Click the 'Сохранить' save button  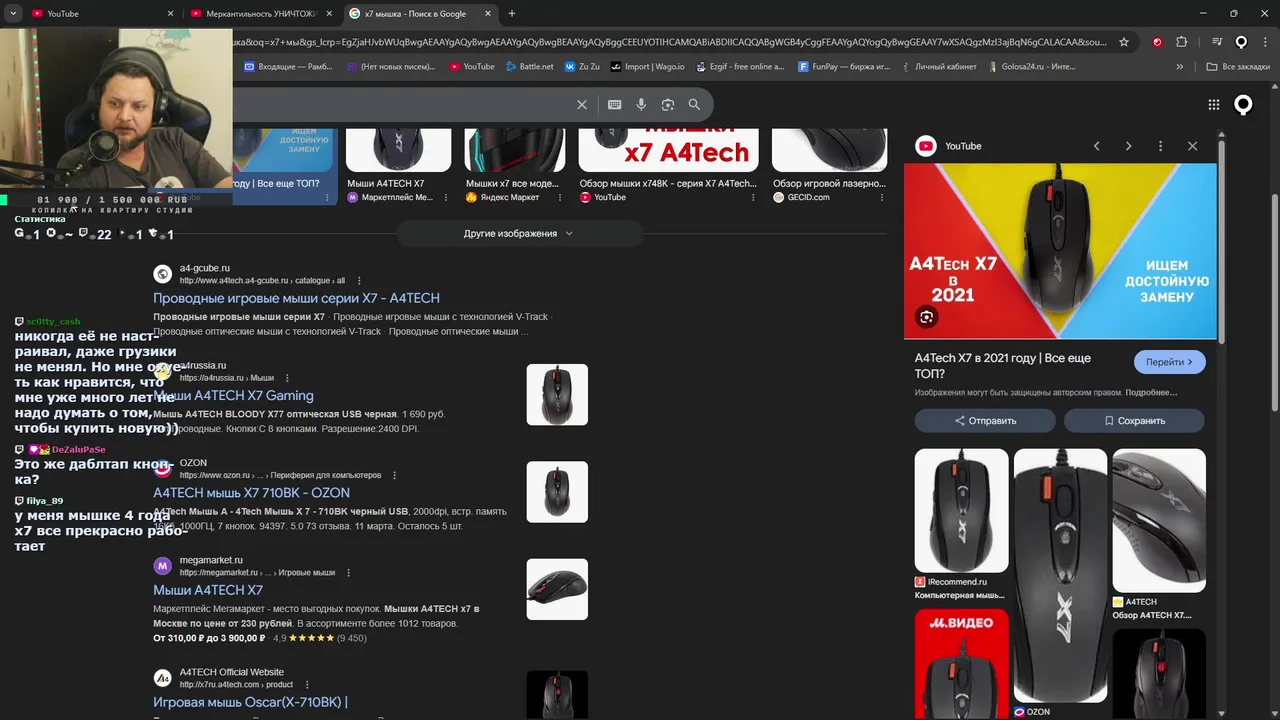[x=1134, y=421]
